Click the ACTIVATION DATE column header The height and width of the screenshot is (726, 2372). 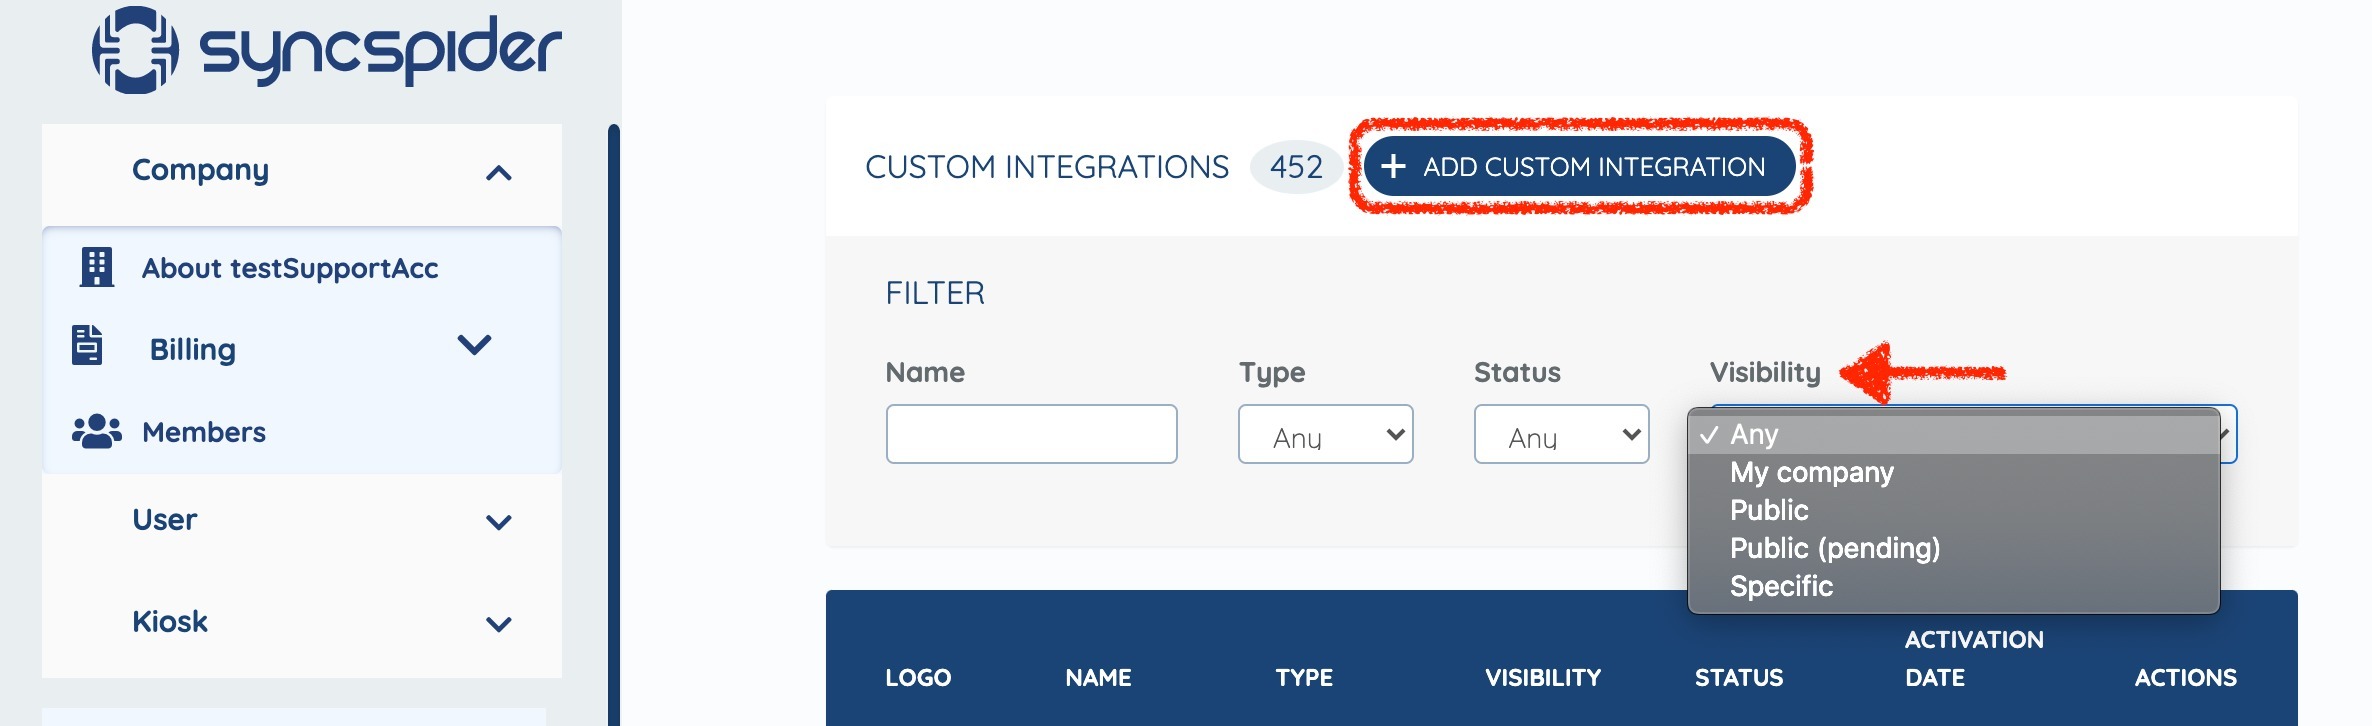point(1974,659)
